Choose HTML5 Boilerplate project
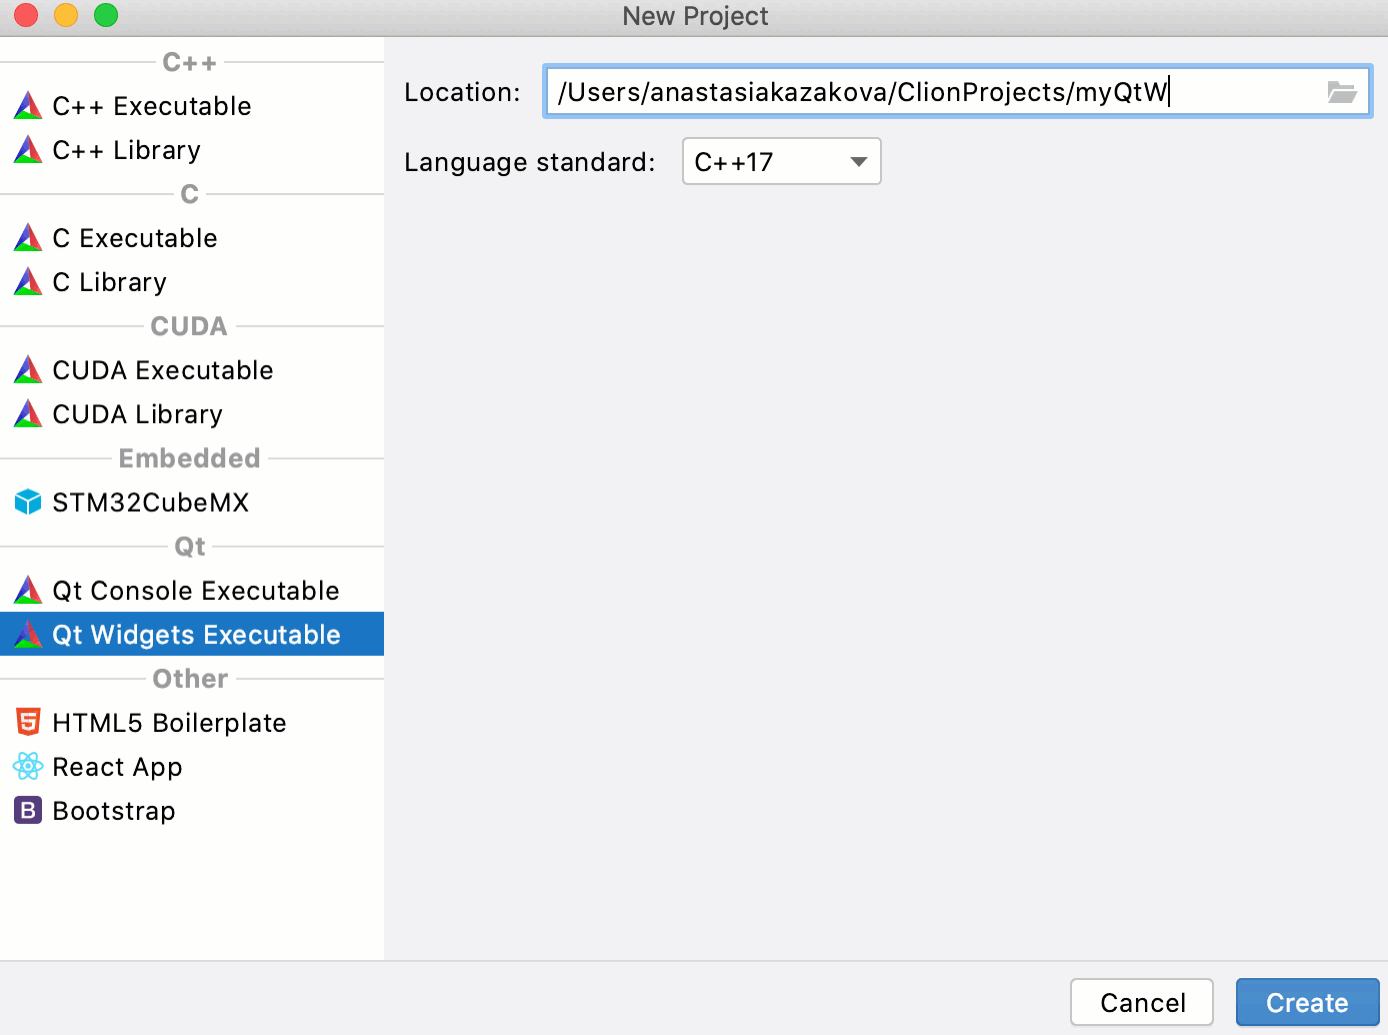1388x1035 pixels. (192, 722)
